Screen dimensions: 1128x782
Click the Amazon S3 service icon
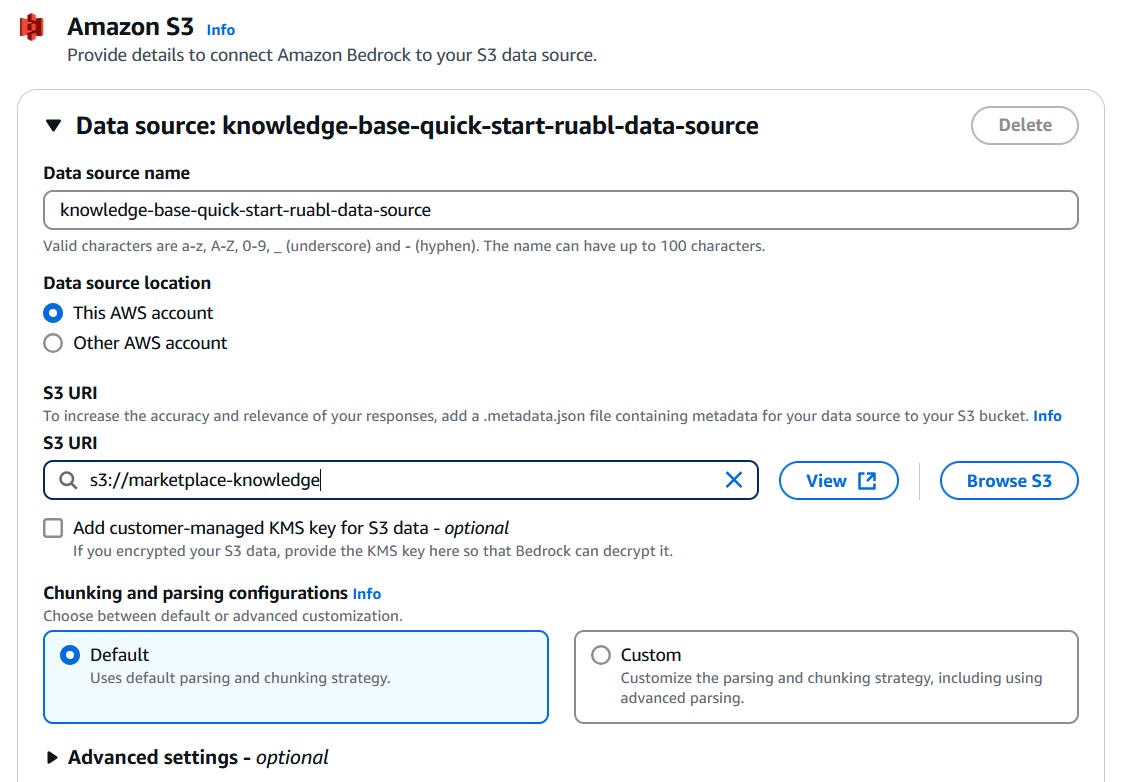click(32, 27)
